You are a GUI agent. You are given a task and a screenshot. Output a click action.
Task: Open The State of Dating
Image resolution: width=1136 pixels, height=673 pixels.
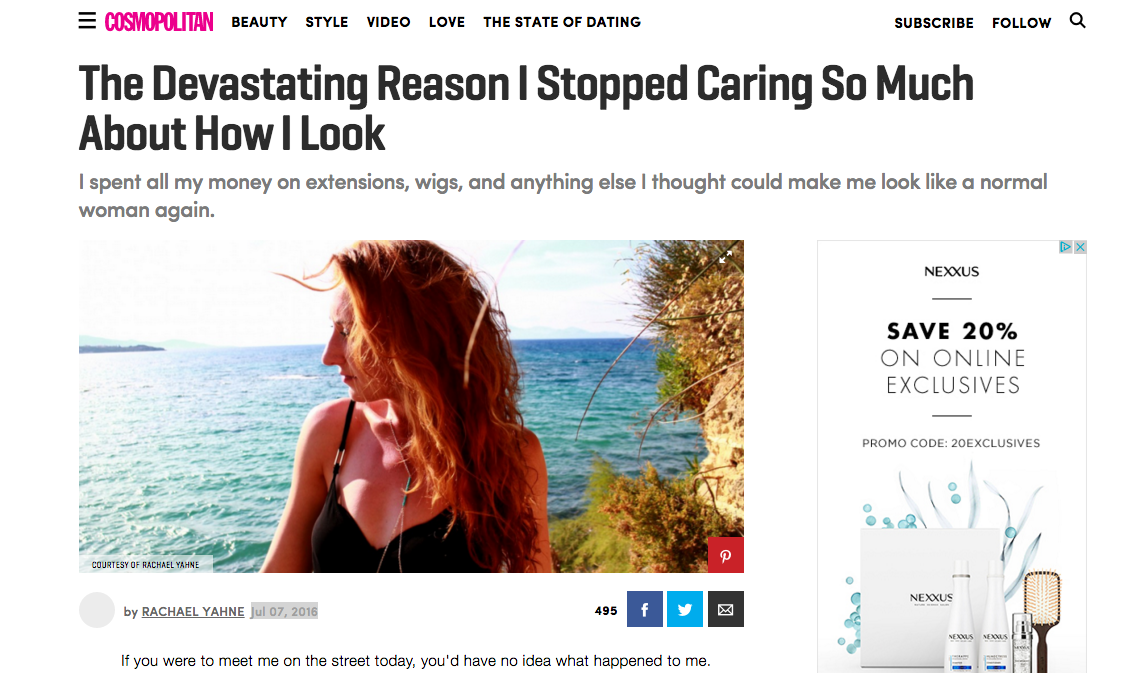562,22
